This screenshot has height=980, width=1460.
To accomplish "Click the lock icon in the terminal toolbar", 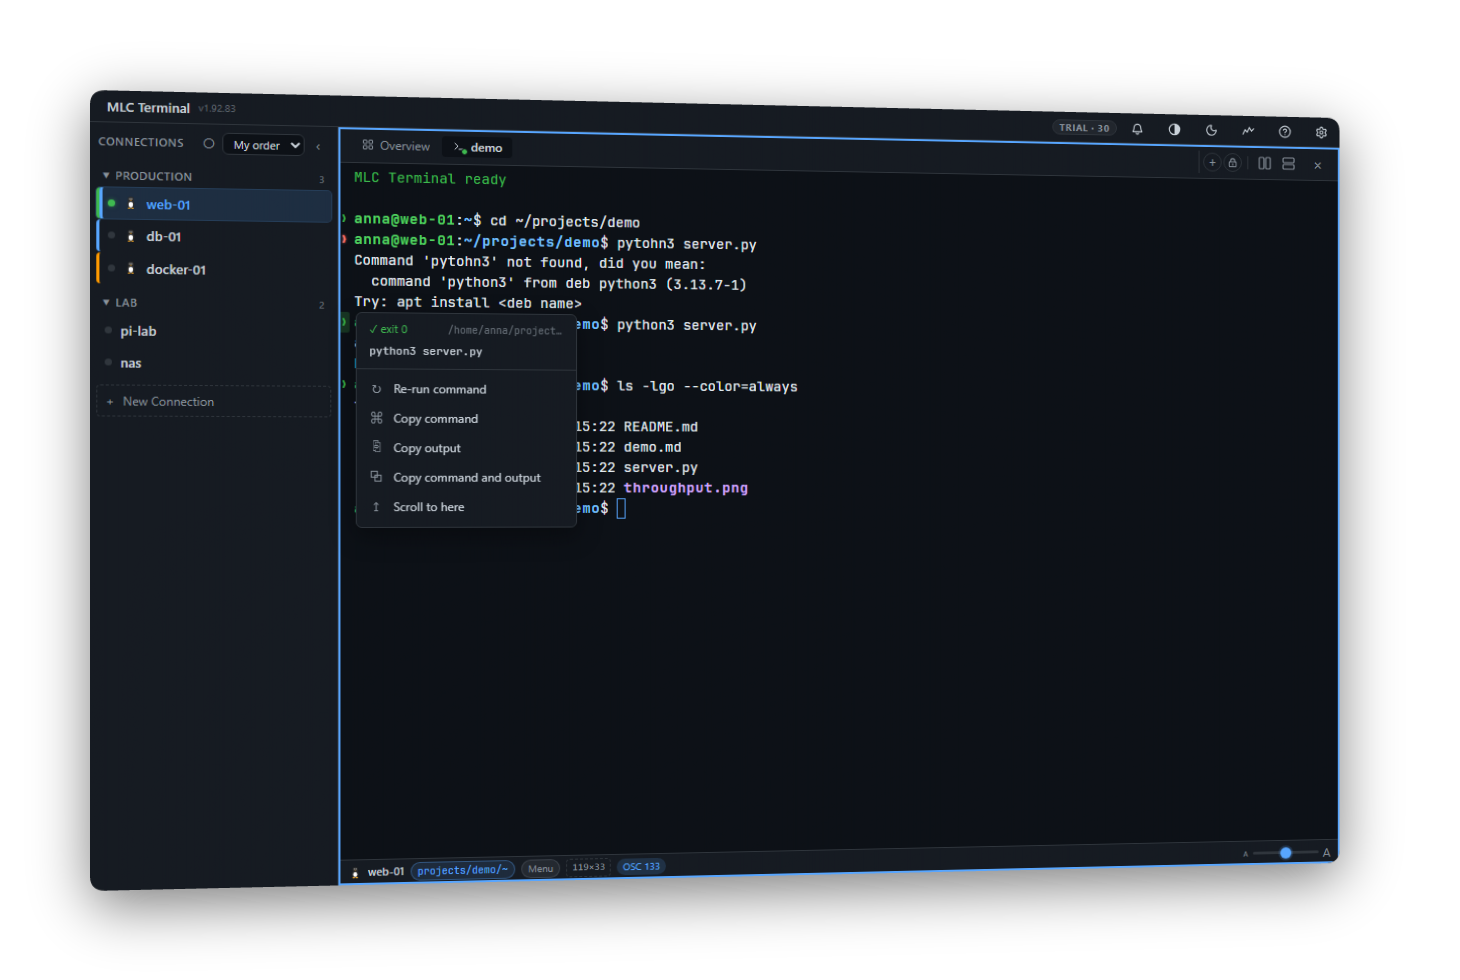I will click(x=1233, y=163).
